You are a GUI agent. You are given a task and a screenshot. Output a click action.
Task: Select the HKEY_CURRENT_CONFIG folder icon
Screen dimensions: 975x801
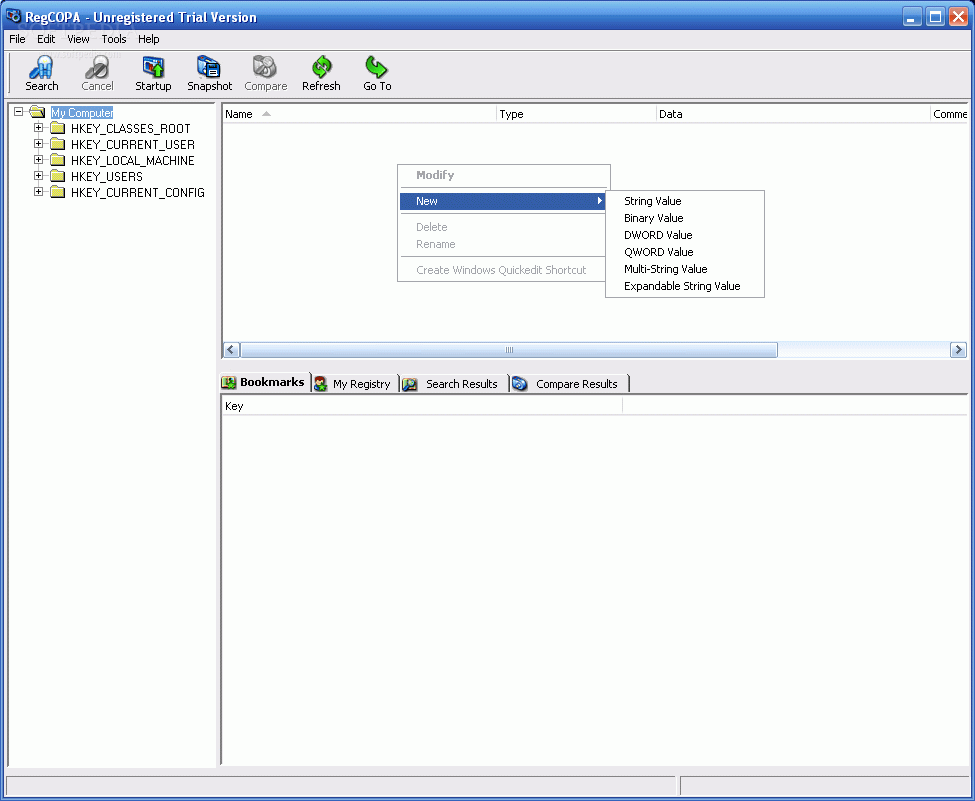click(x=58, y=192)
